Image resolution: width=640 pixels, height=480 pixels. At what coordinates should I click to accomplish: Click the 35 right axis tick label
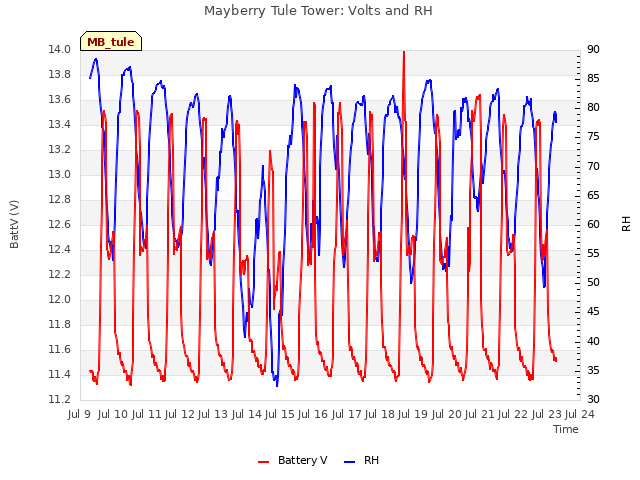[x=593, y=370]
